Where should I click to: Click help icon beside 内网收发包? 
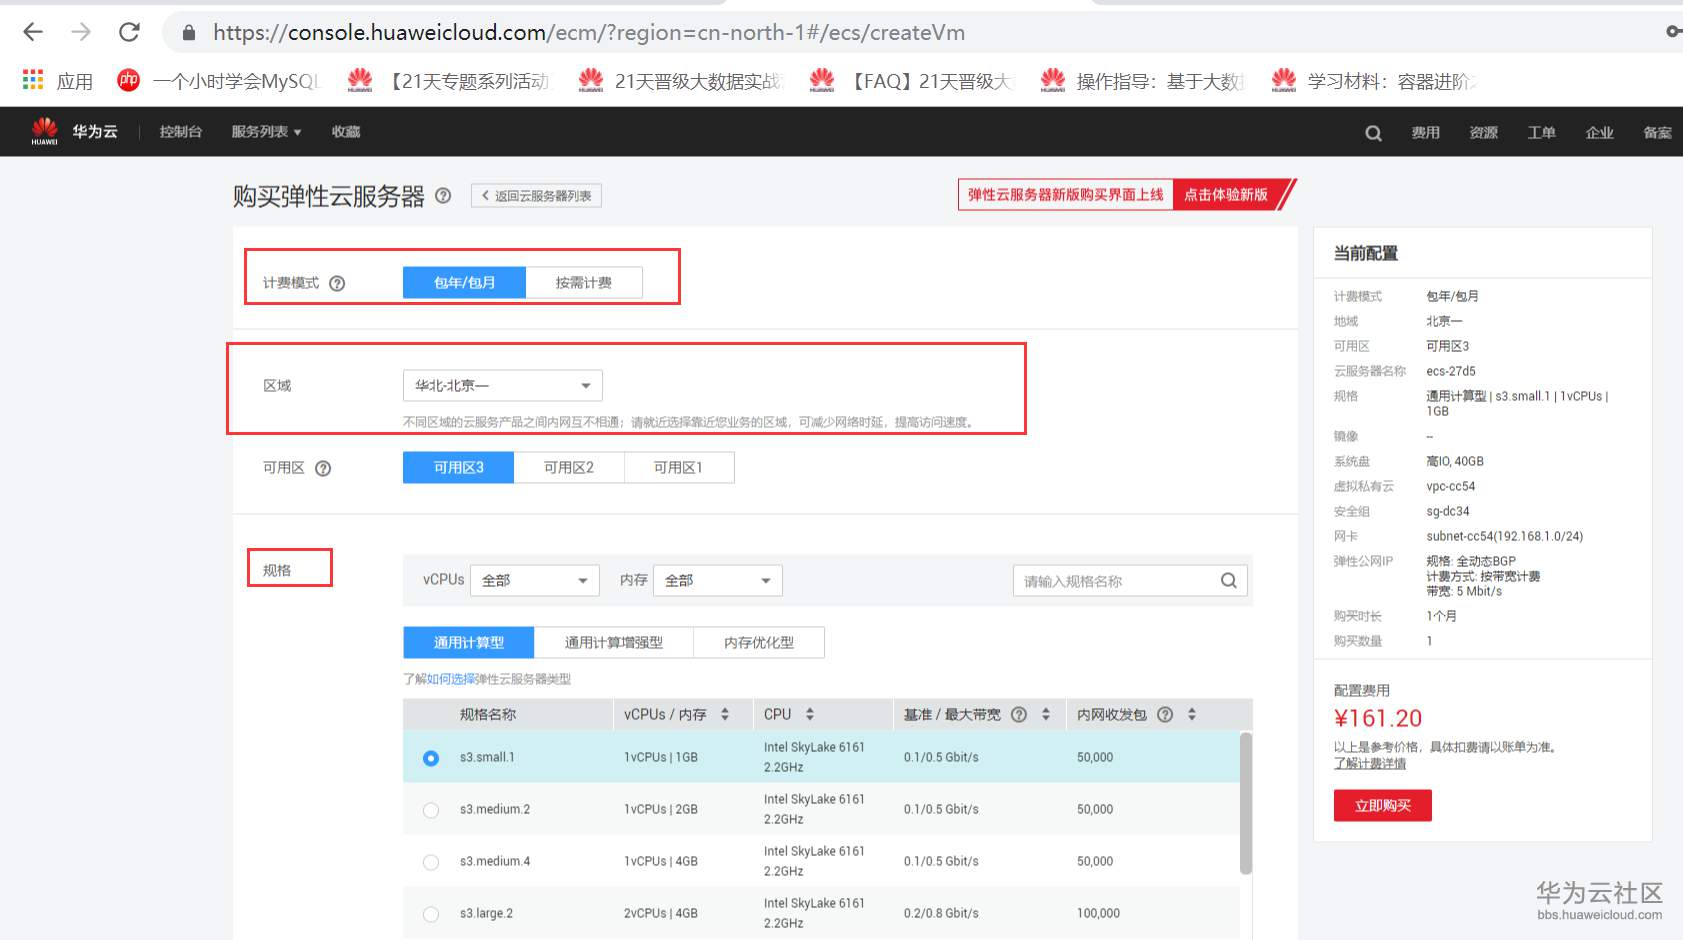click(1165, 714)
